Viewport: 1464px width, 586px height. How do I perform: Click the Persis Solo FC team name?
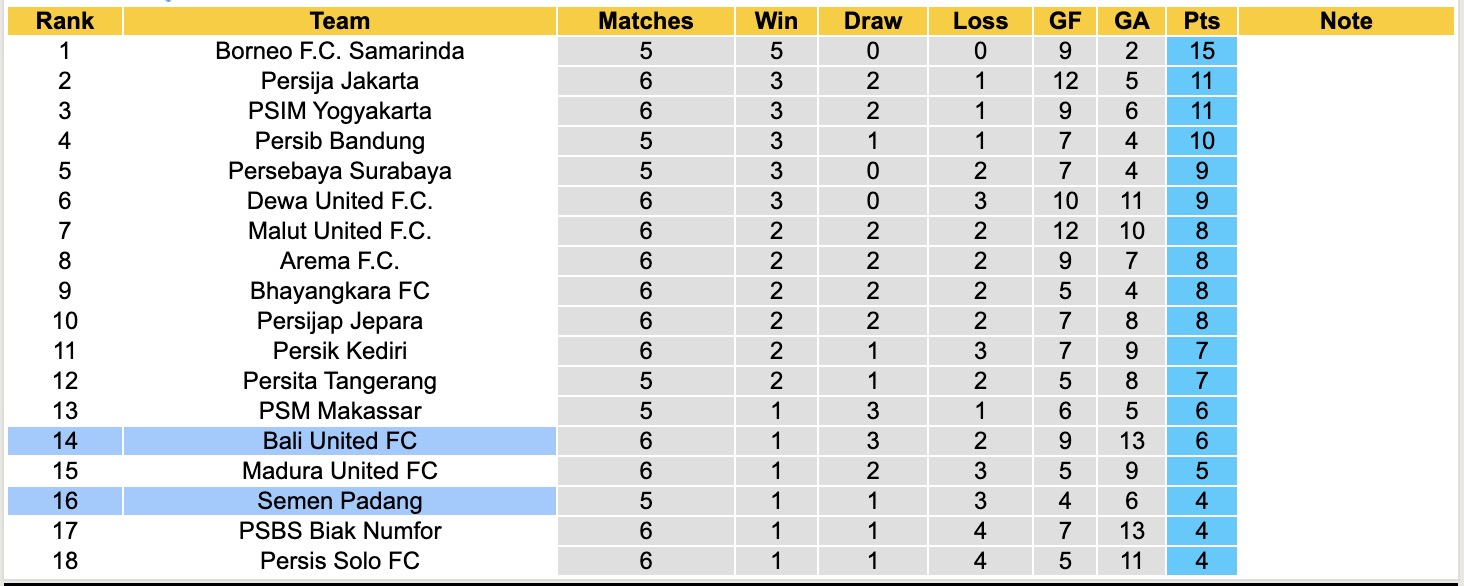(340, 561)
